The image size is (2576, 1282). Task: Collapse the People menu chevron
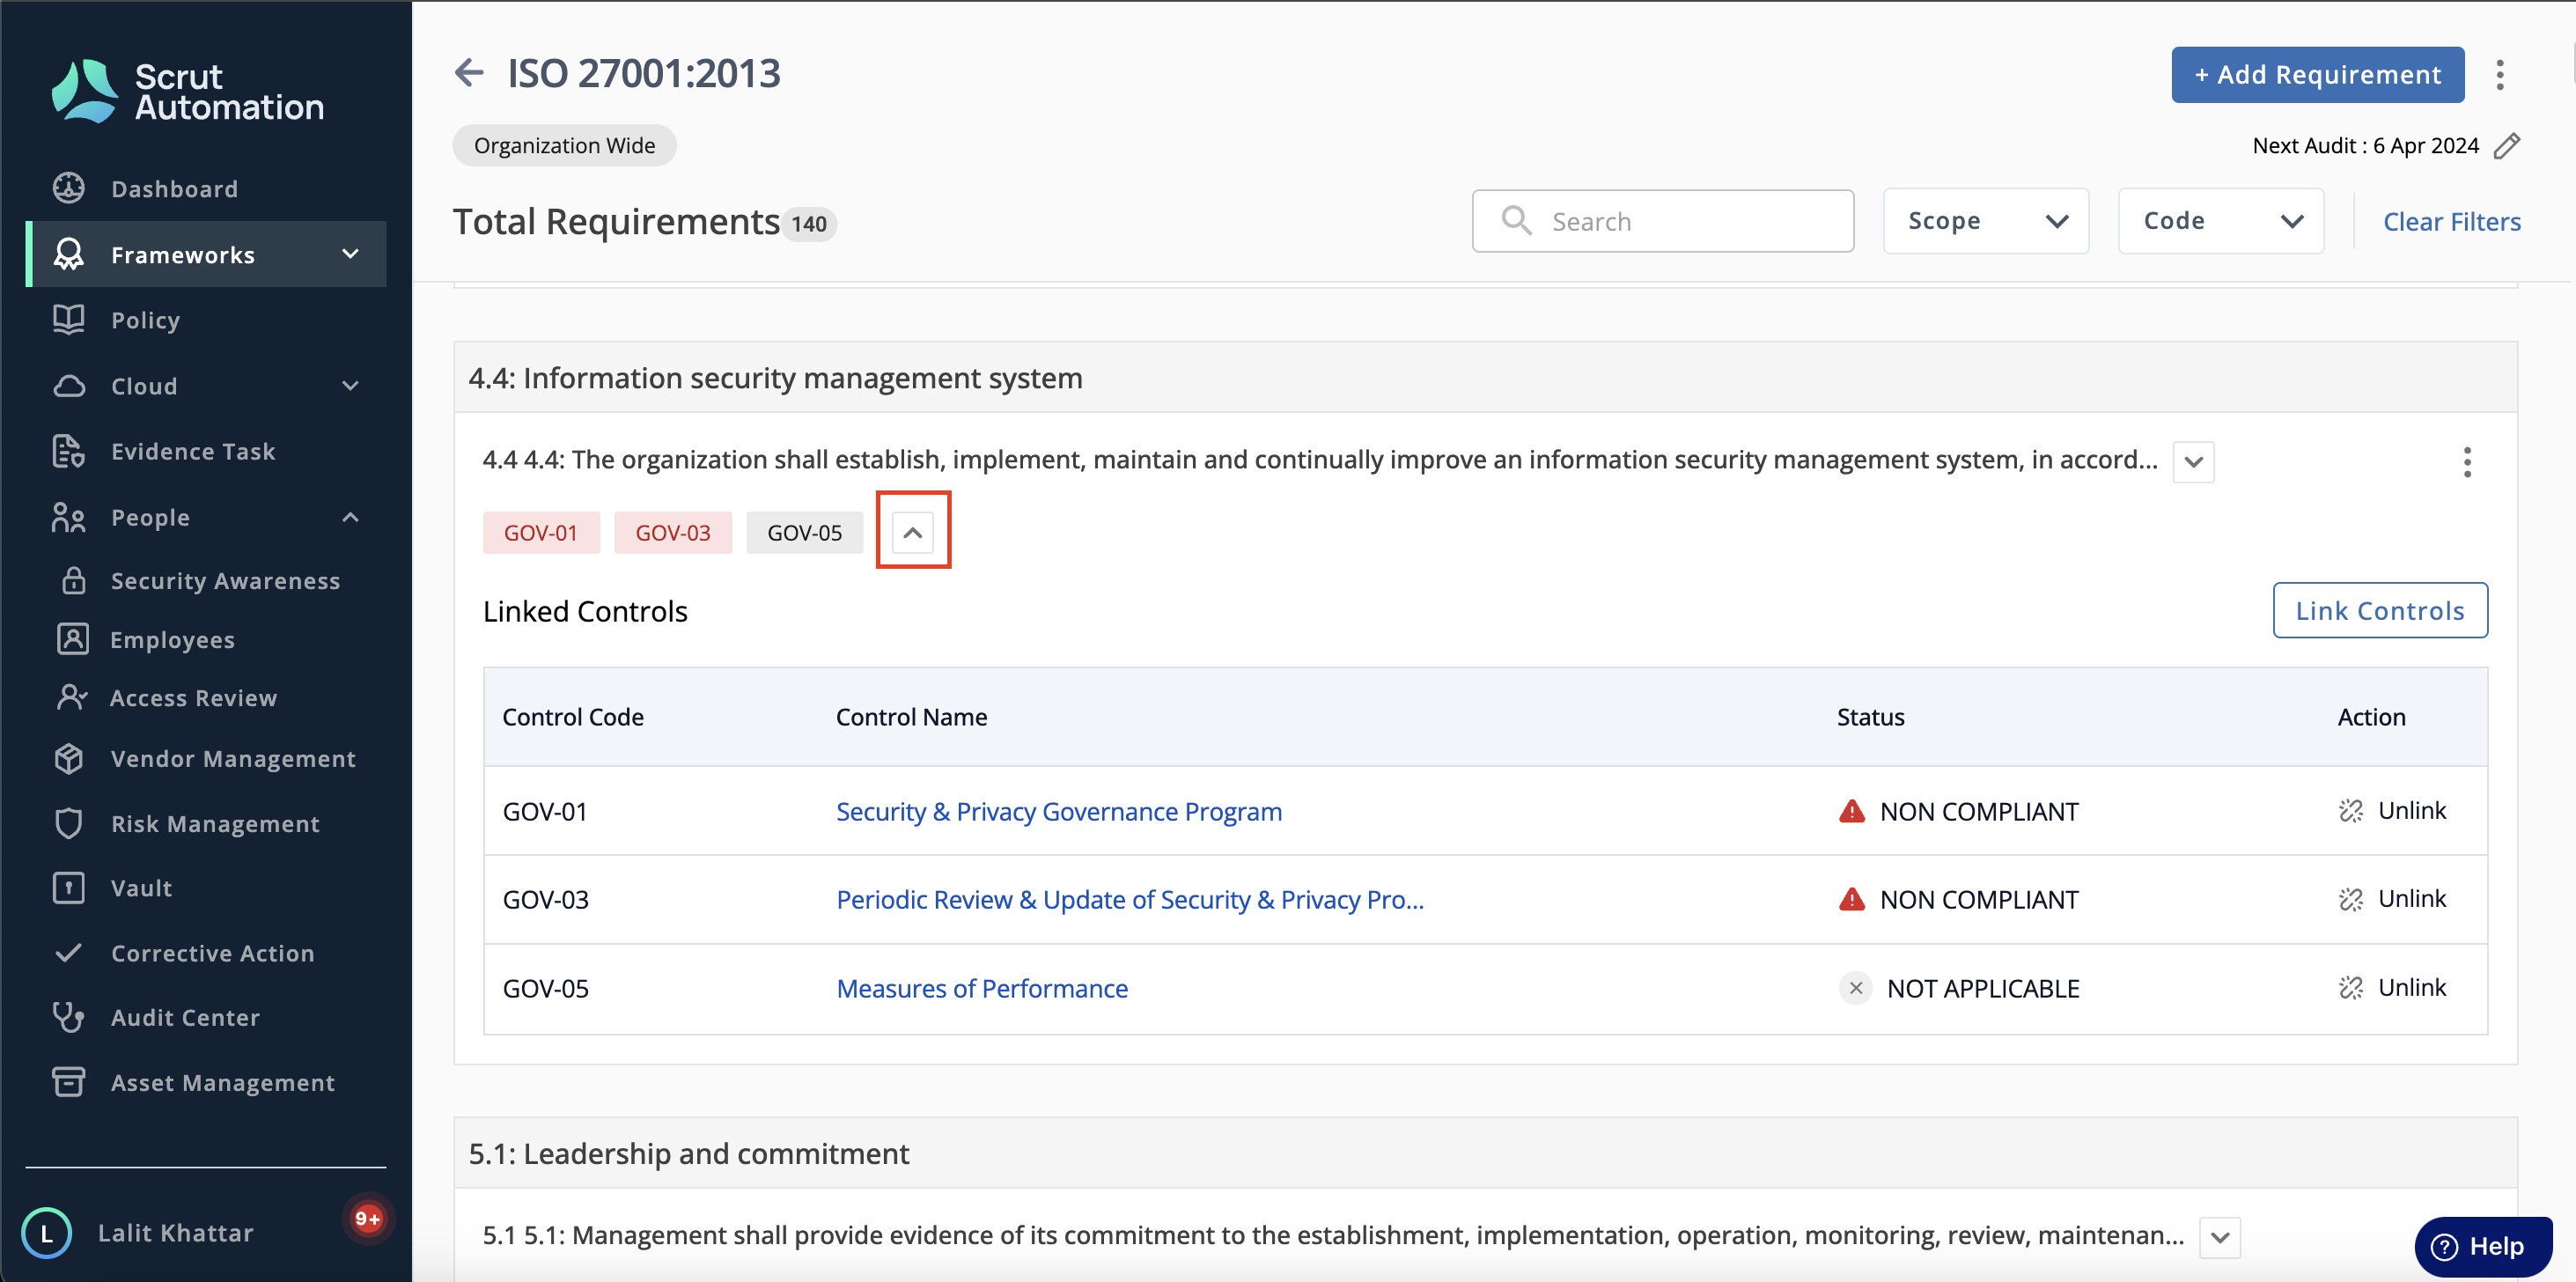[350, 517]
